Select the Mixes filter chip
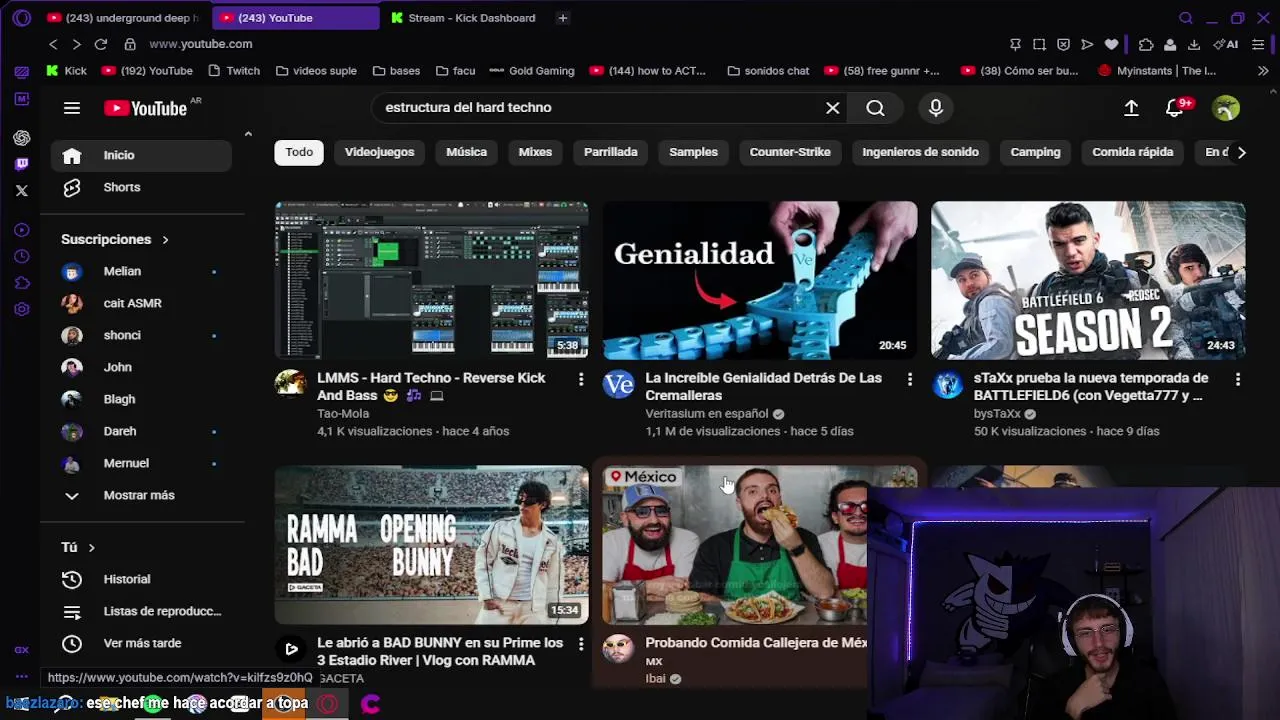Screen dimensions: 1280x720 [535, 153]
